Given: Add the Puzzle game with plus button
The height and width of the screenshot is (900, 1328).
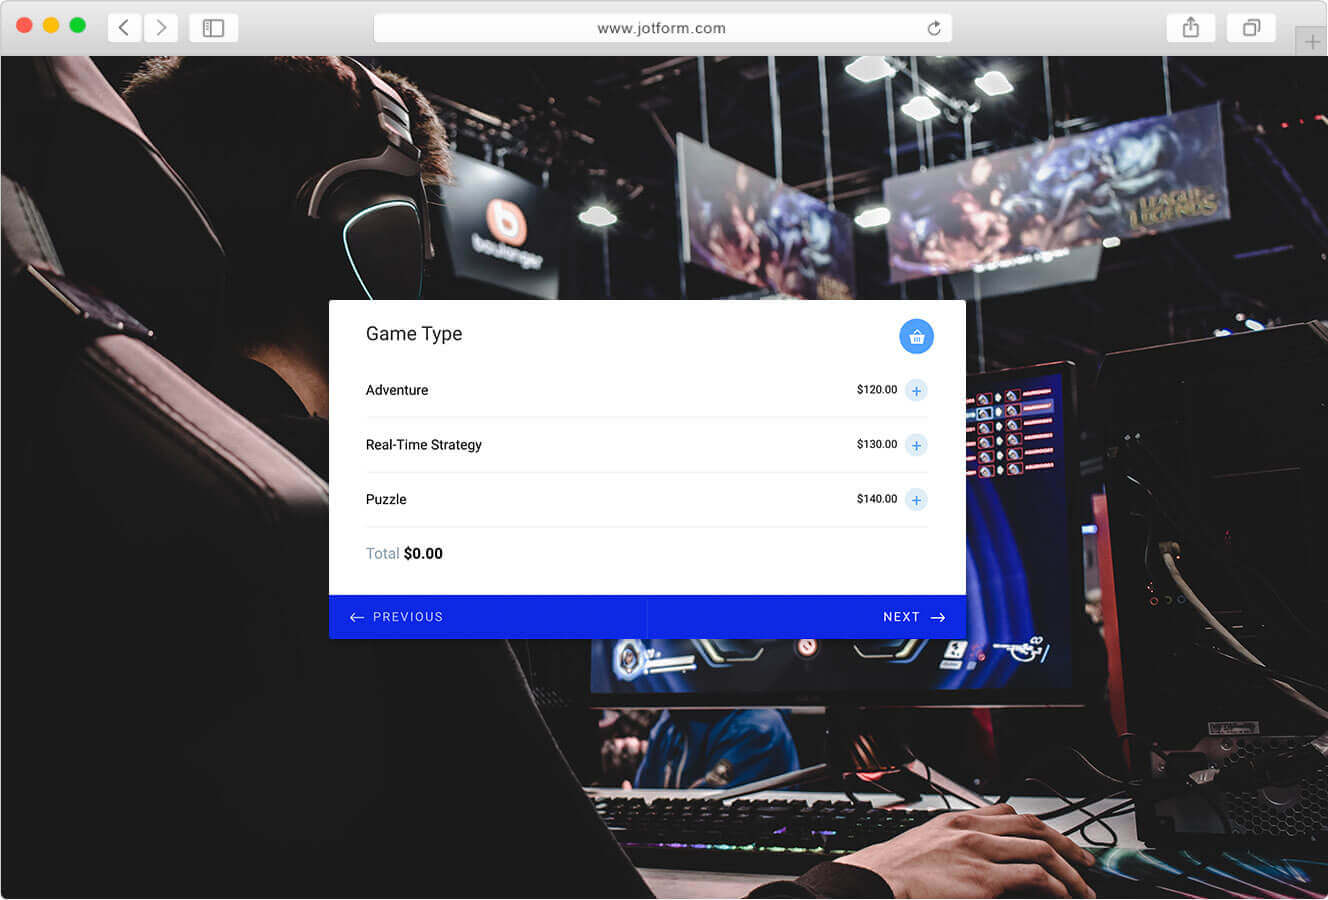Looking at the screenshot, I should 916,500.
